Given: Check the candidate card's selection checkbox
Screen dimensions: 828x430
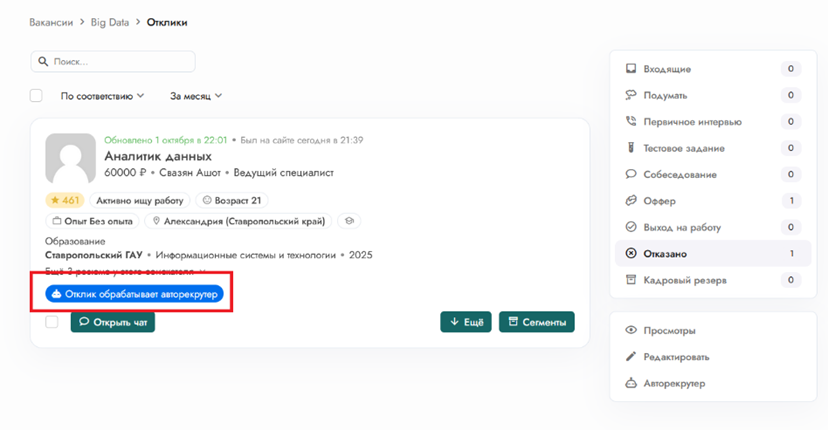Looking at the screenshot, I should pos(52,322).
